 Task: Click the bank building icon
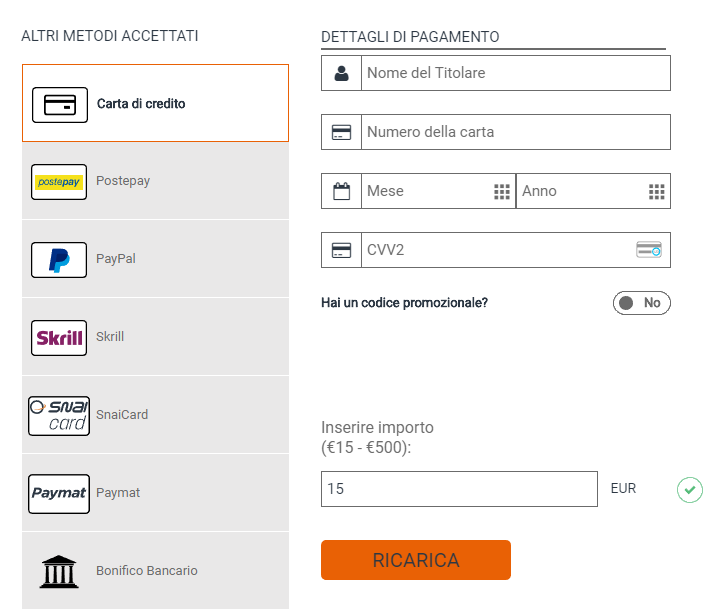coord(59,572)
